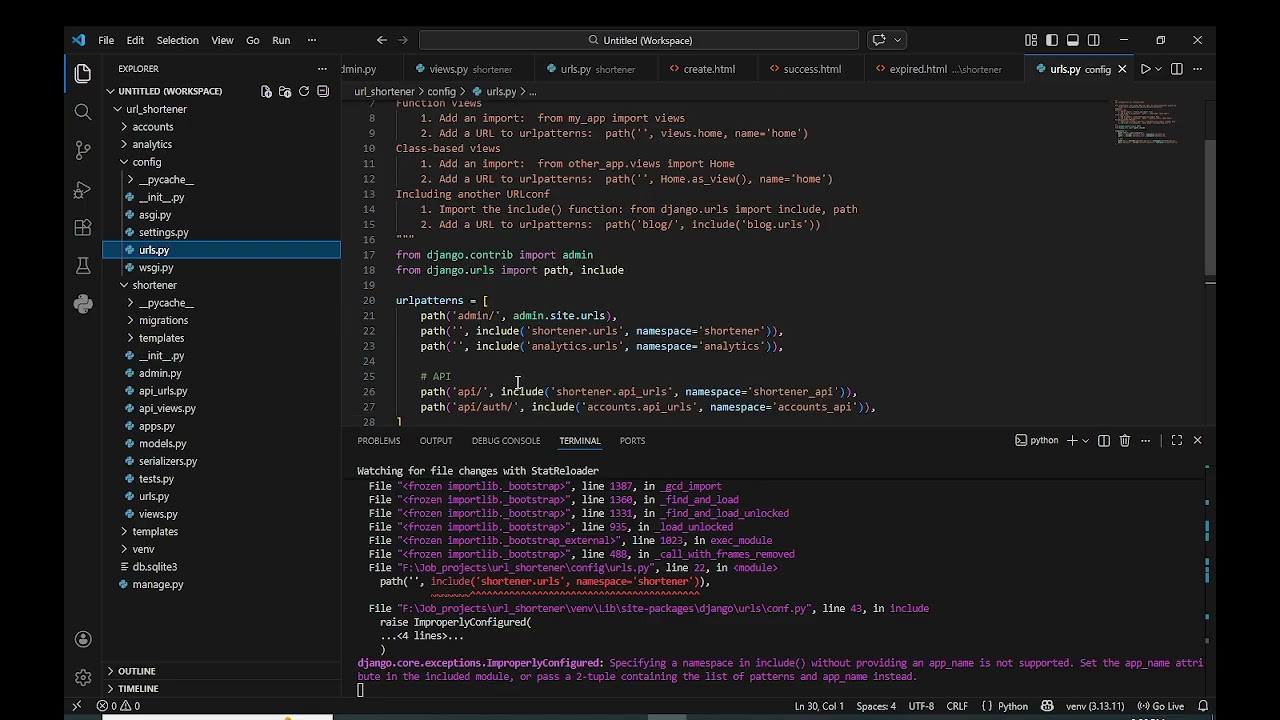Create a new folder in Explorer
1280x720 pixels.
pos(285,91)
